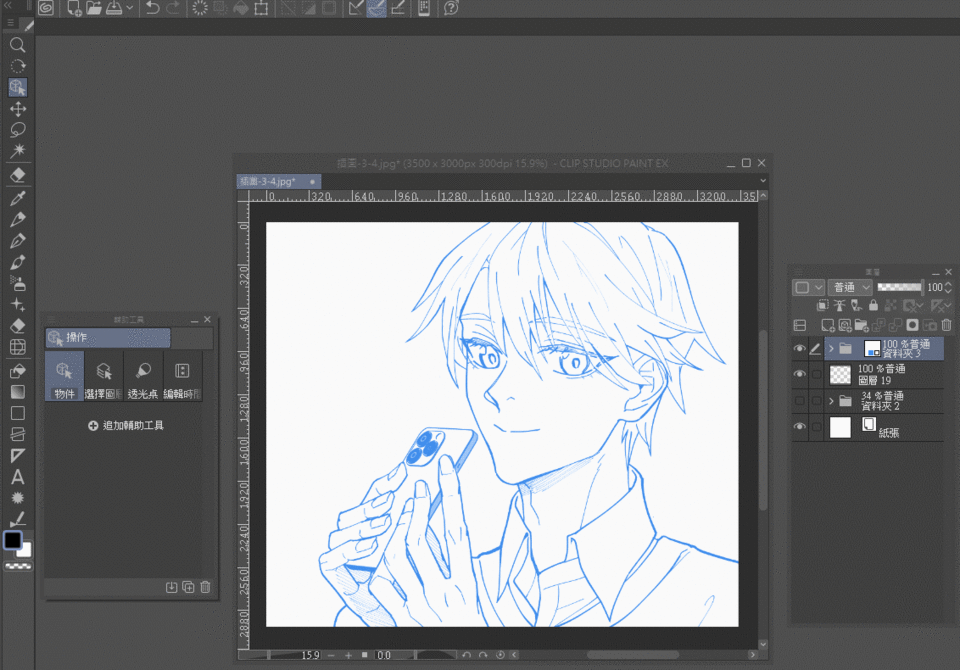Switch to the 插圖-3-4.jpg canvas tab
Screen dimensions: 960x670
279,181
